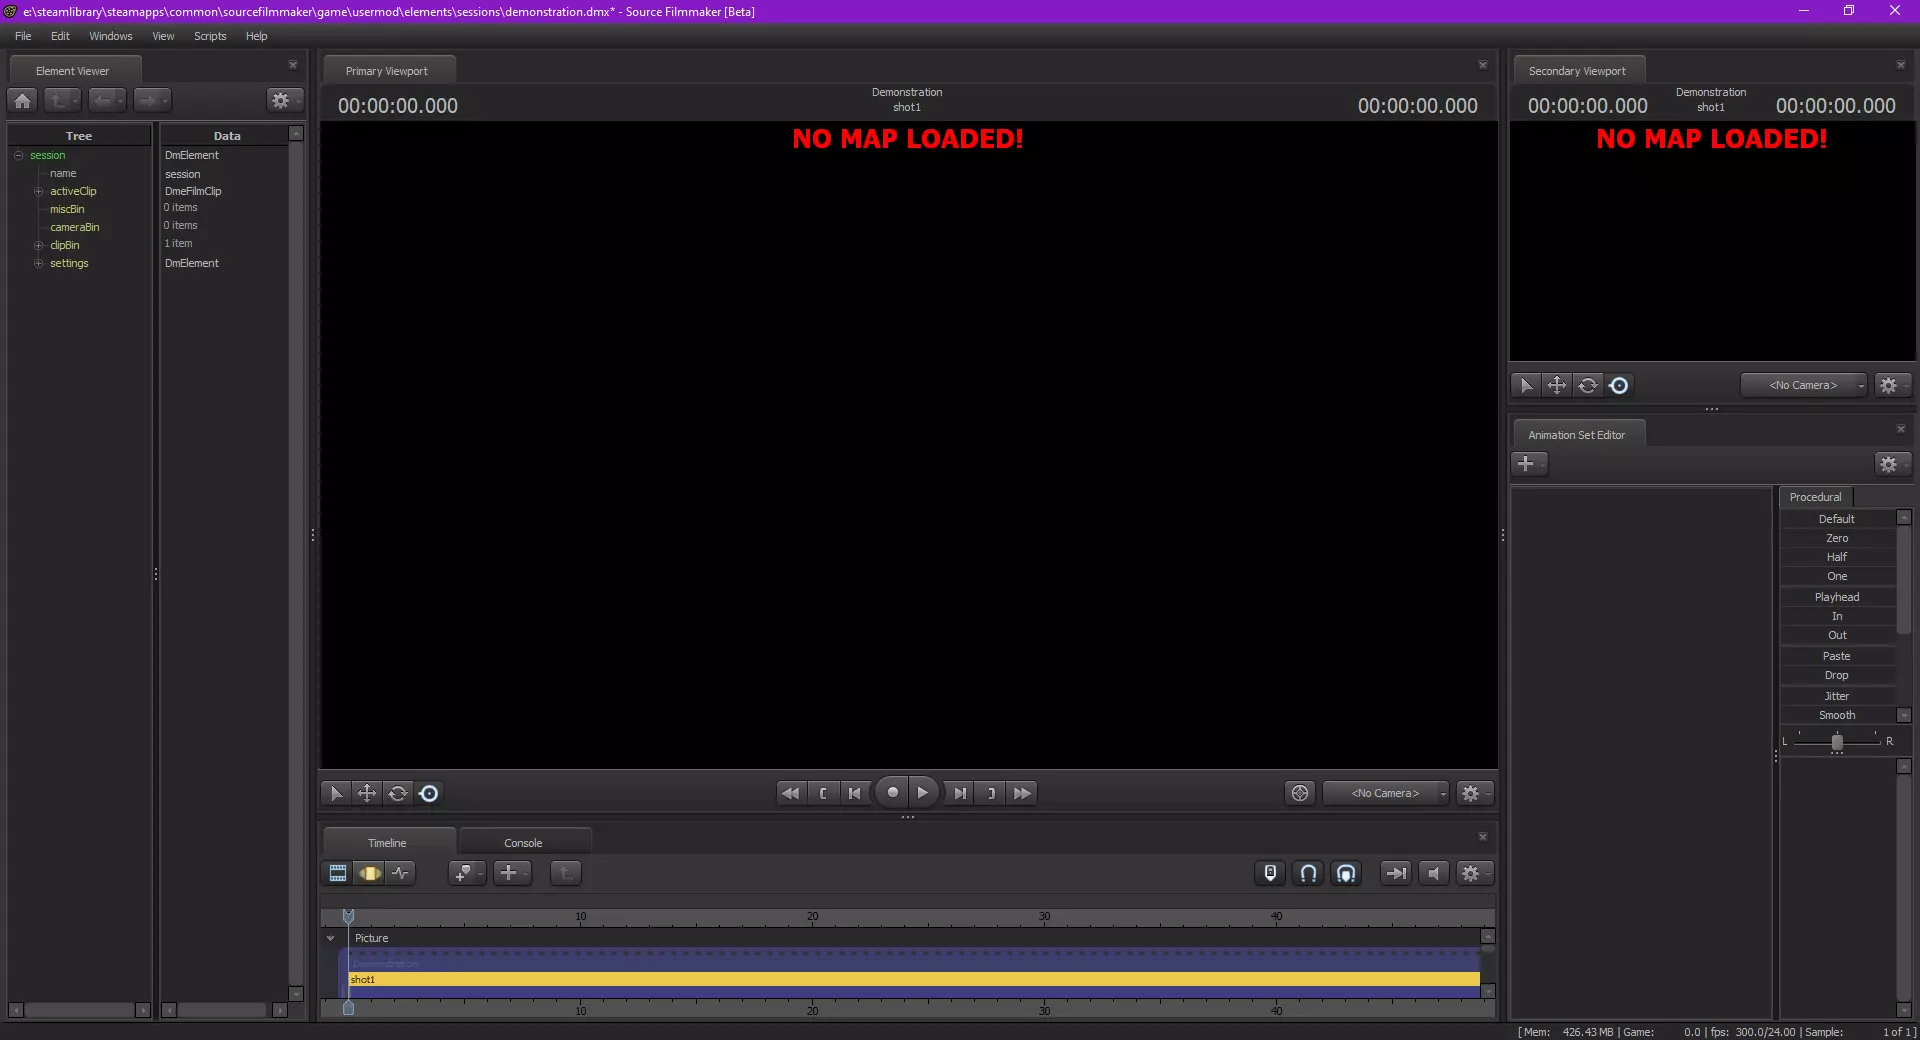The image size is (1920, 1040).
Task: Pick the rotate tool in Primary Viewport
Action: point(398,793)
